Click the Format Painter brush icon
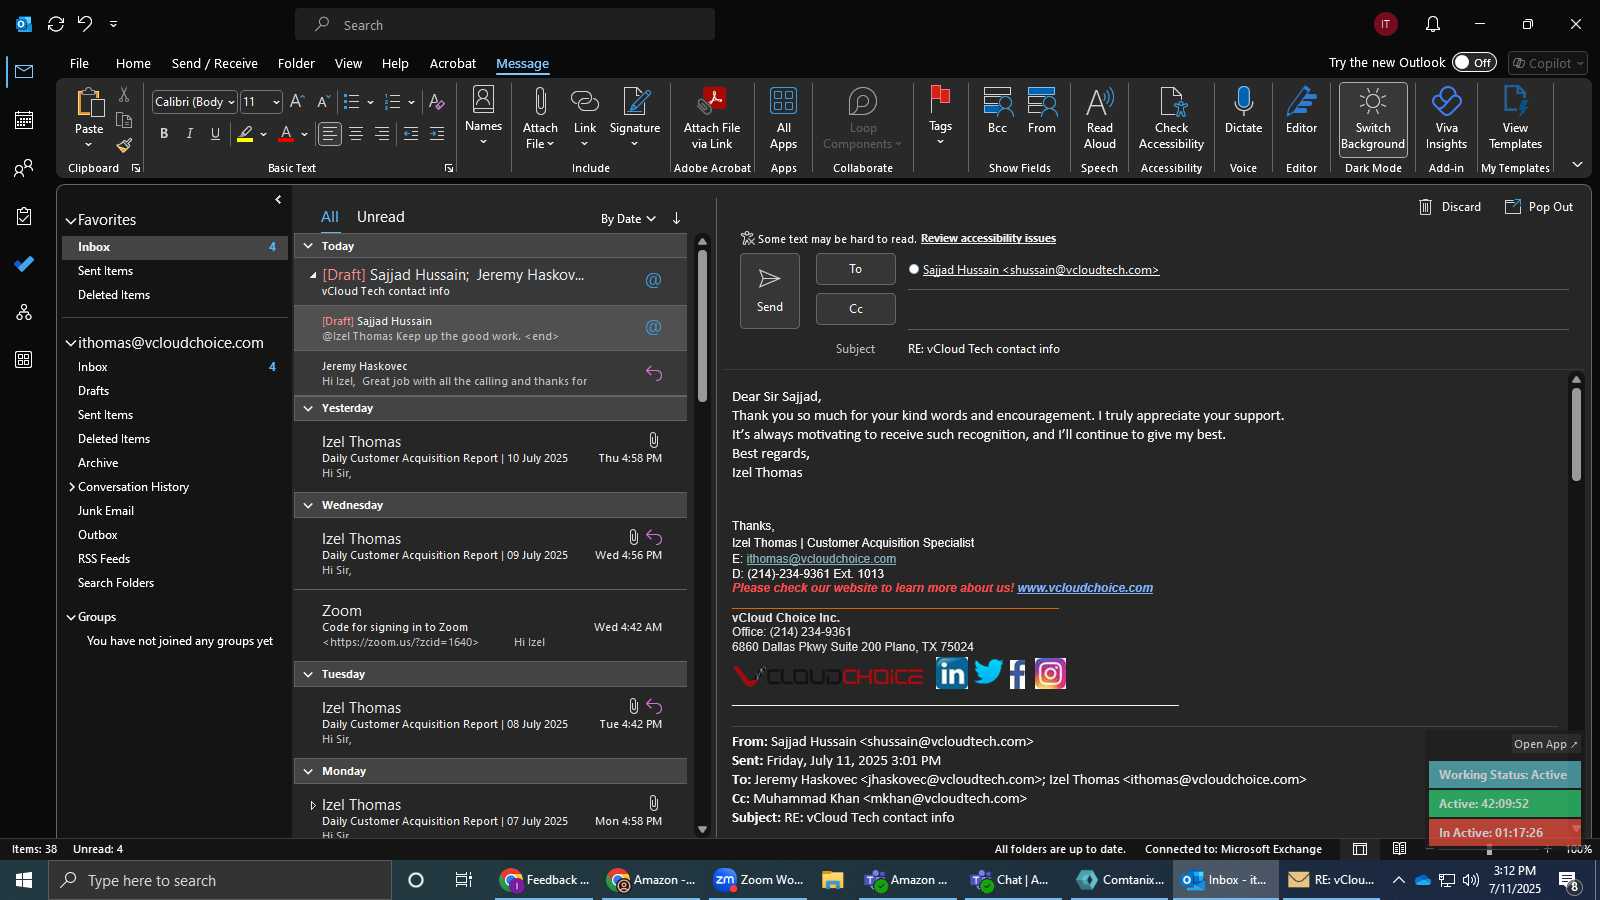The width and height of the screenshot is (1600, 900). point(124,146)
